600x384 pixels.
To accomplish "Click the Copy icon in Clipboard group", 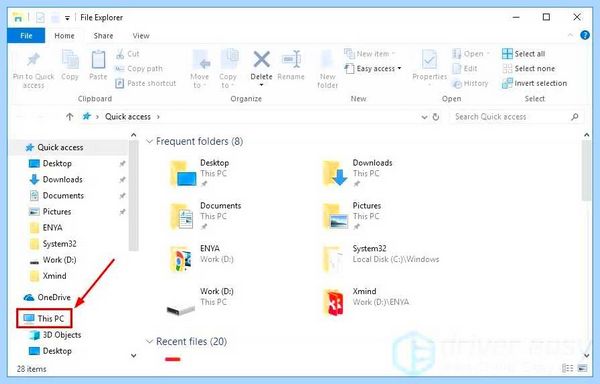I will [x=70, y=60].
